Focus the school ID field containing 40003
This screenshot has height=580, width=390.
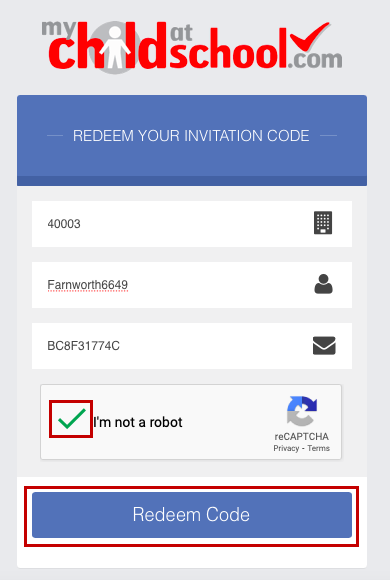pyautogui.click(x=192, y=224)
